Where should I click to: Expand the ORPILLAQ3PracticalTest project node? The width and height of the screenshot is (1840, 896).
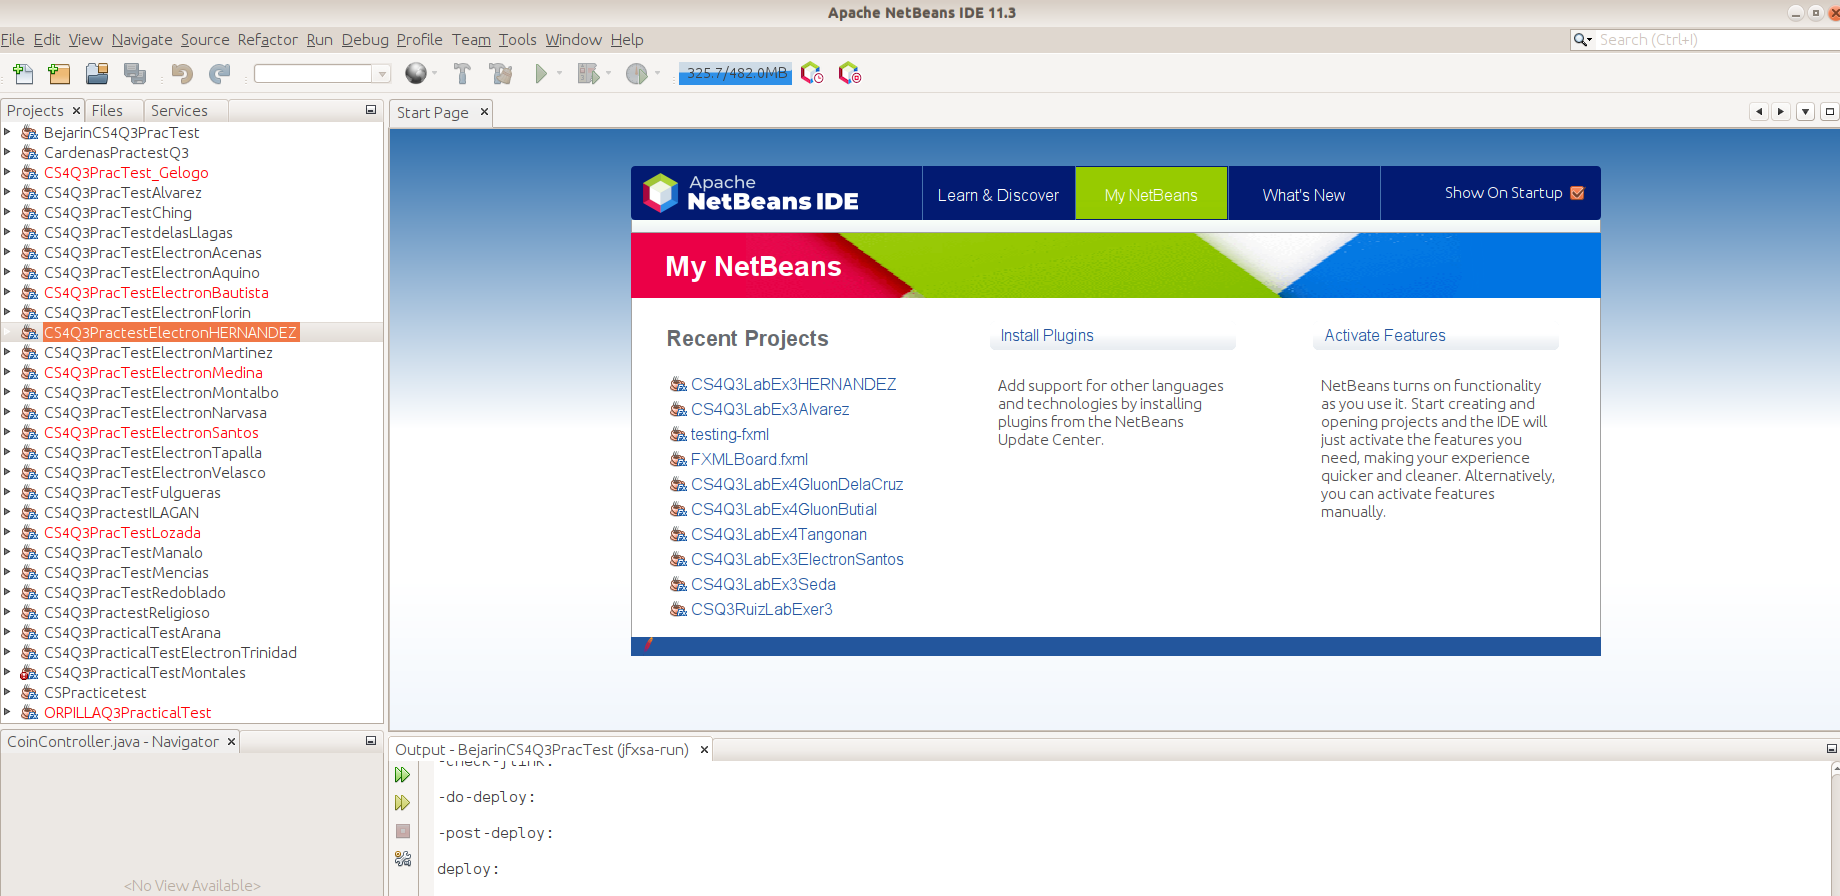point(7,712)
